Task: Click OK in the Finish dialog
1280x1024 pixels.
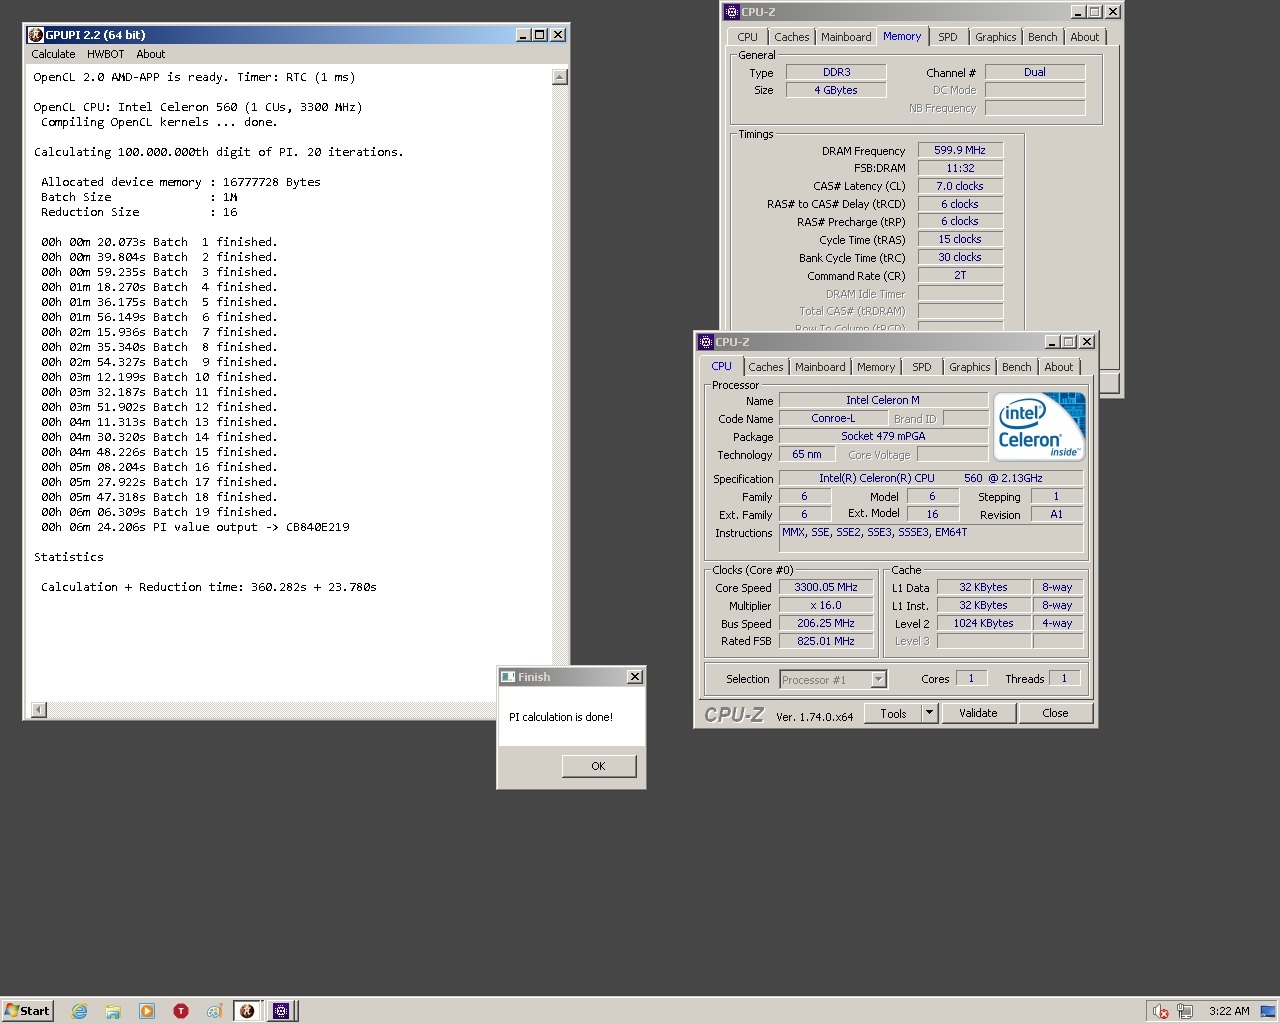Action: [598, 766]
